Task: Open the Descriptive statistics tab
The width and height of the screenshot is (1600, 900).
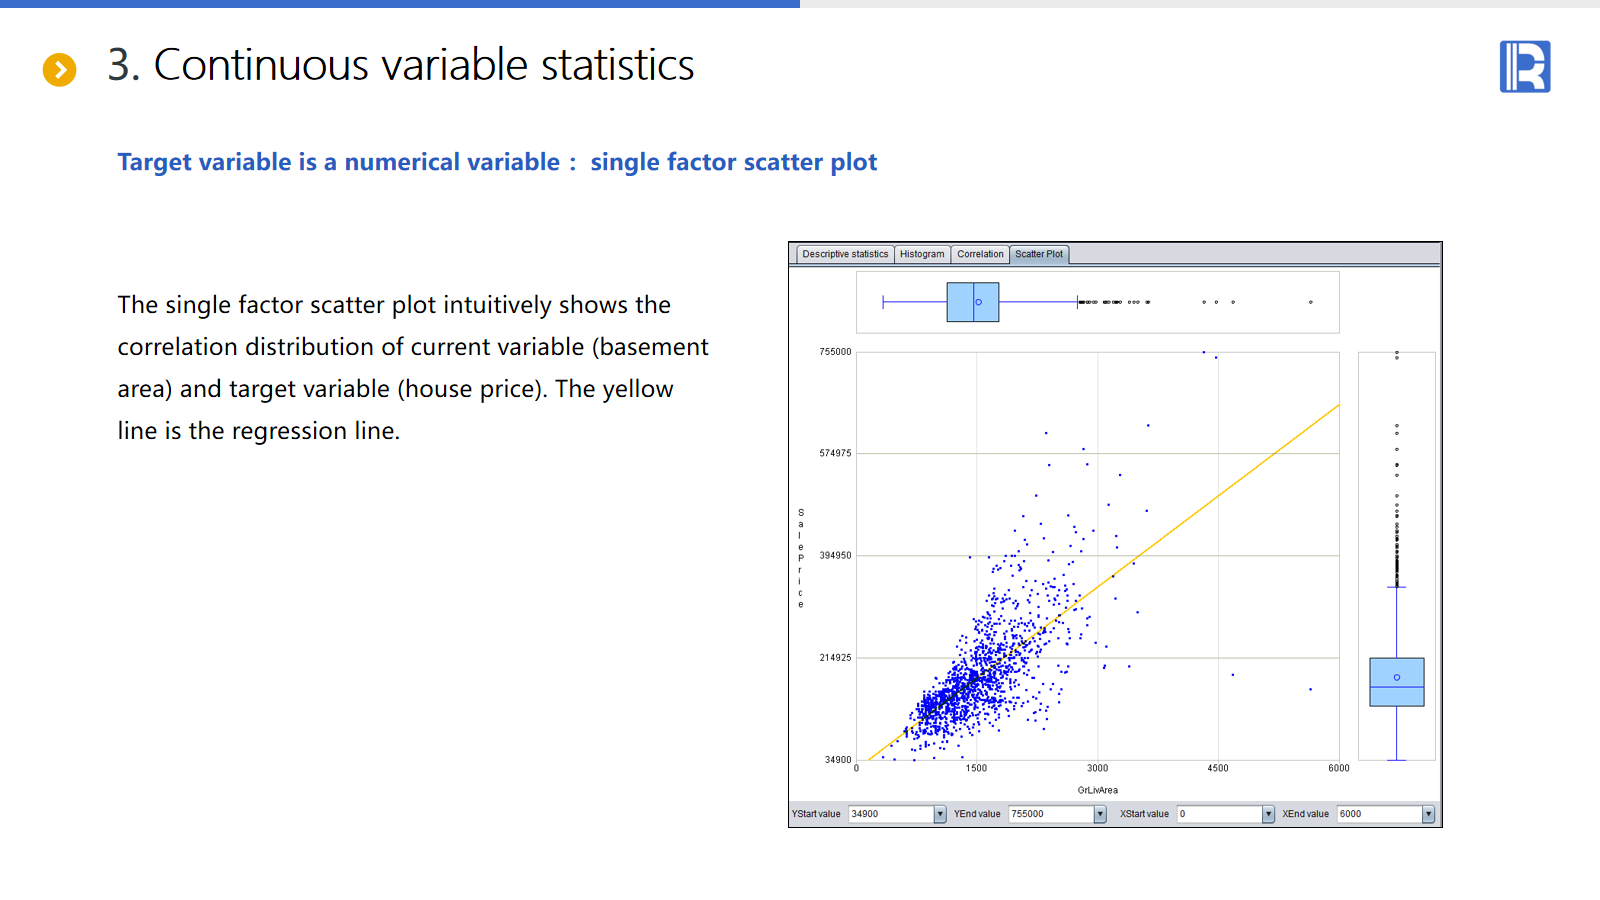Action: coord(845,254)
